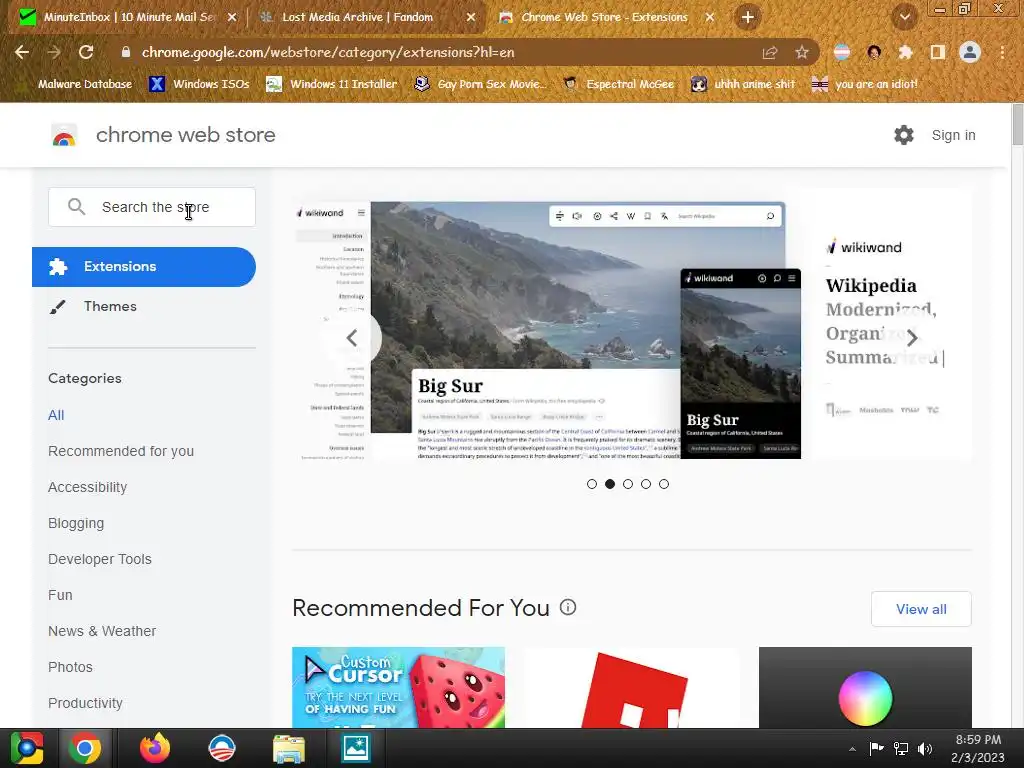Click the striped flag extension icon in toolbar
Viewport: 1024px width, 768px height.
click(x=842, y=52)
